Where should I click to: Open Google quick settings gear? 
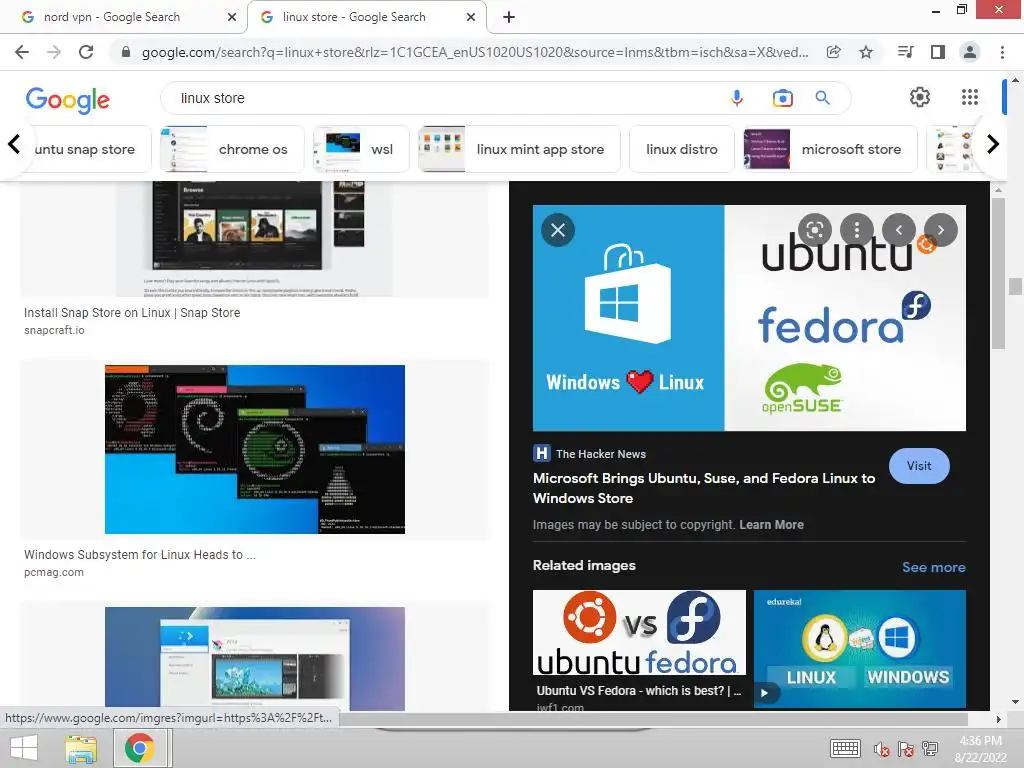click(x=920, y=97)
